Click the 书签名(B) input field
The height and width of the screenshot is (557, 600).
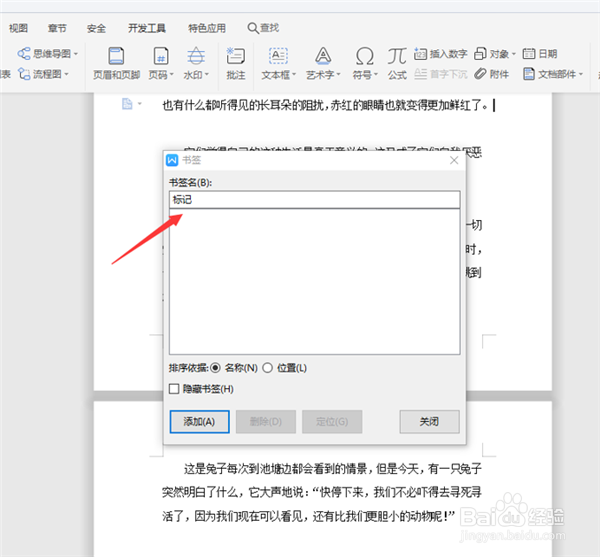[315, 200]
